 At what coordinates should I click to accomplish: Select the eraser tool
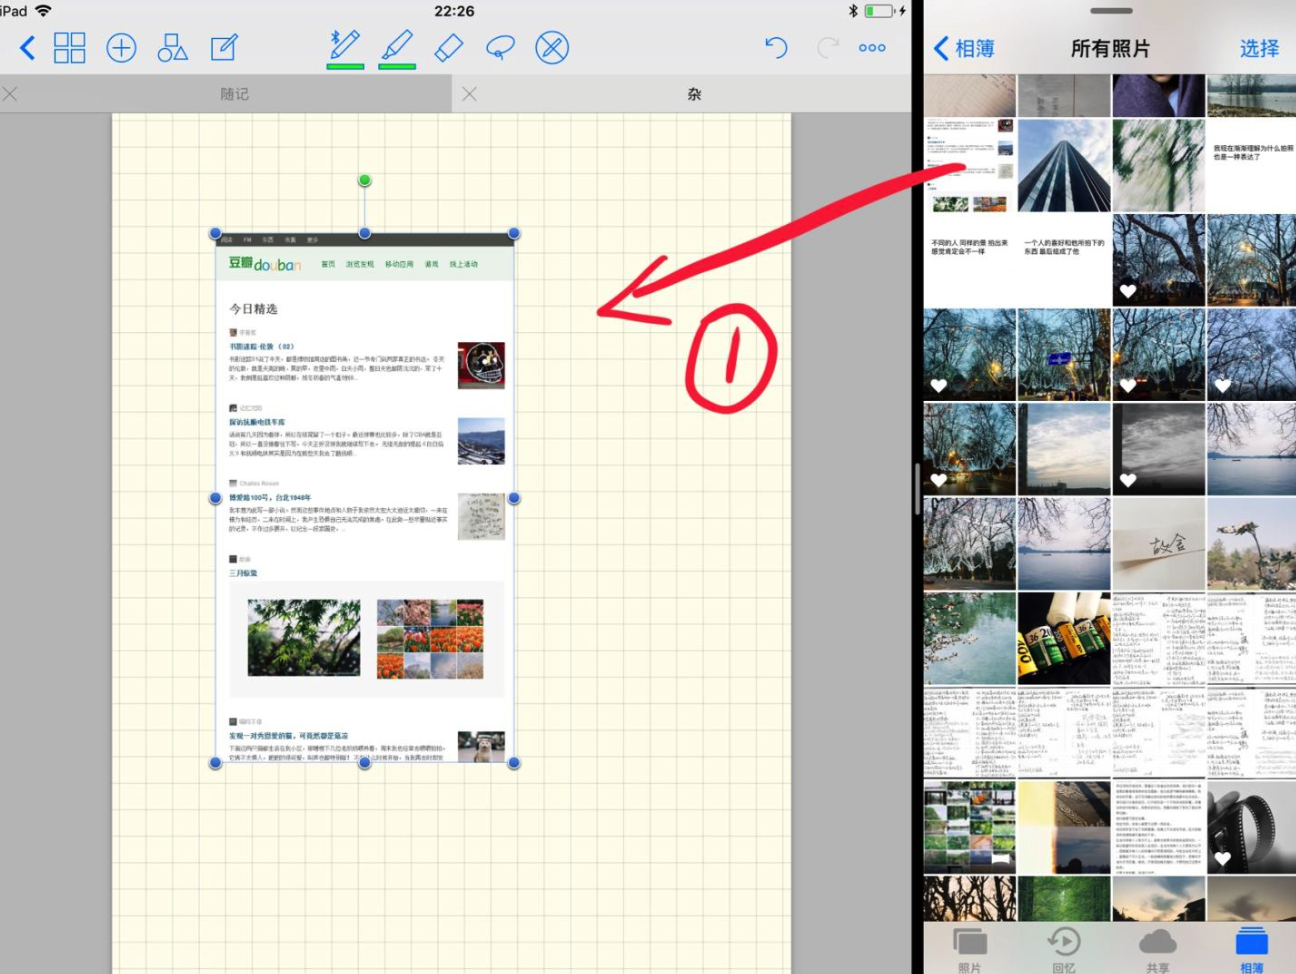(x=449, y=48)
